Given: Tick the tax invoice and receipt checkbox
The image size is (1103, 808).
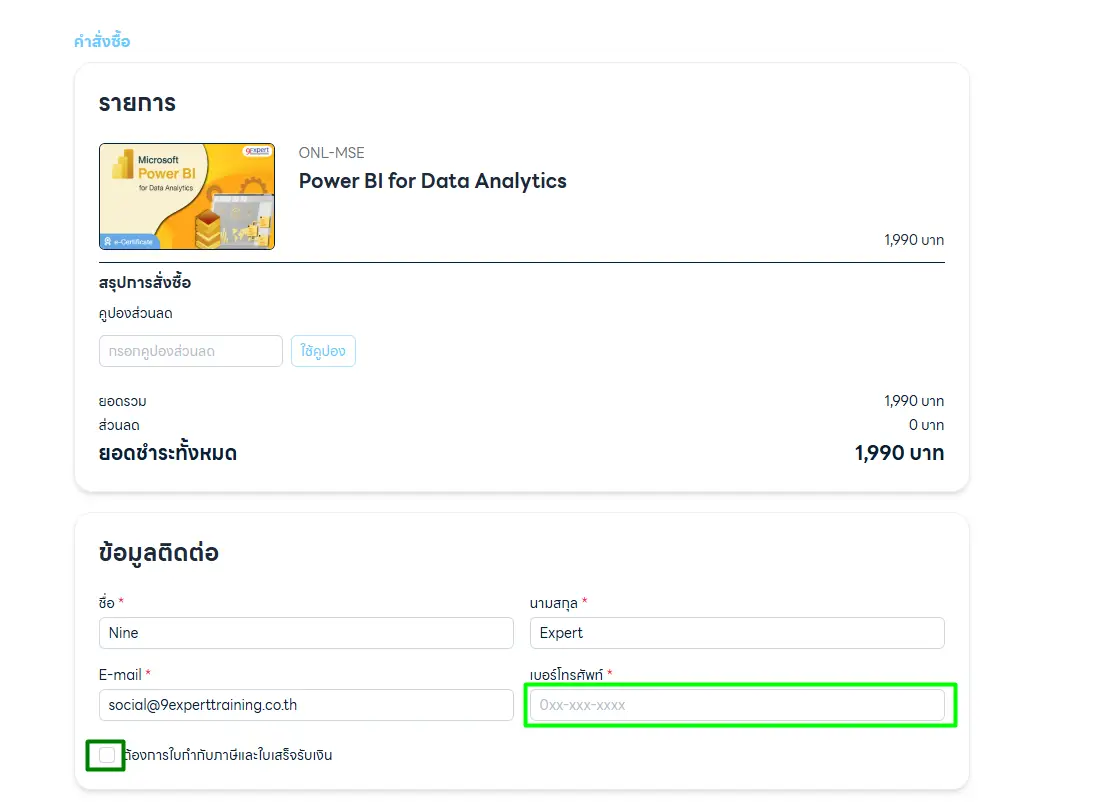Looking at the screenshot, I should coord(107,755).
